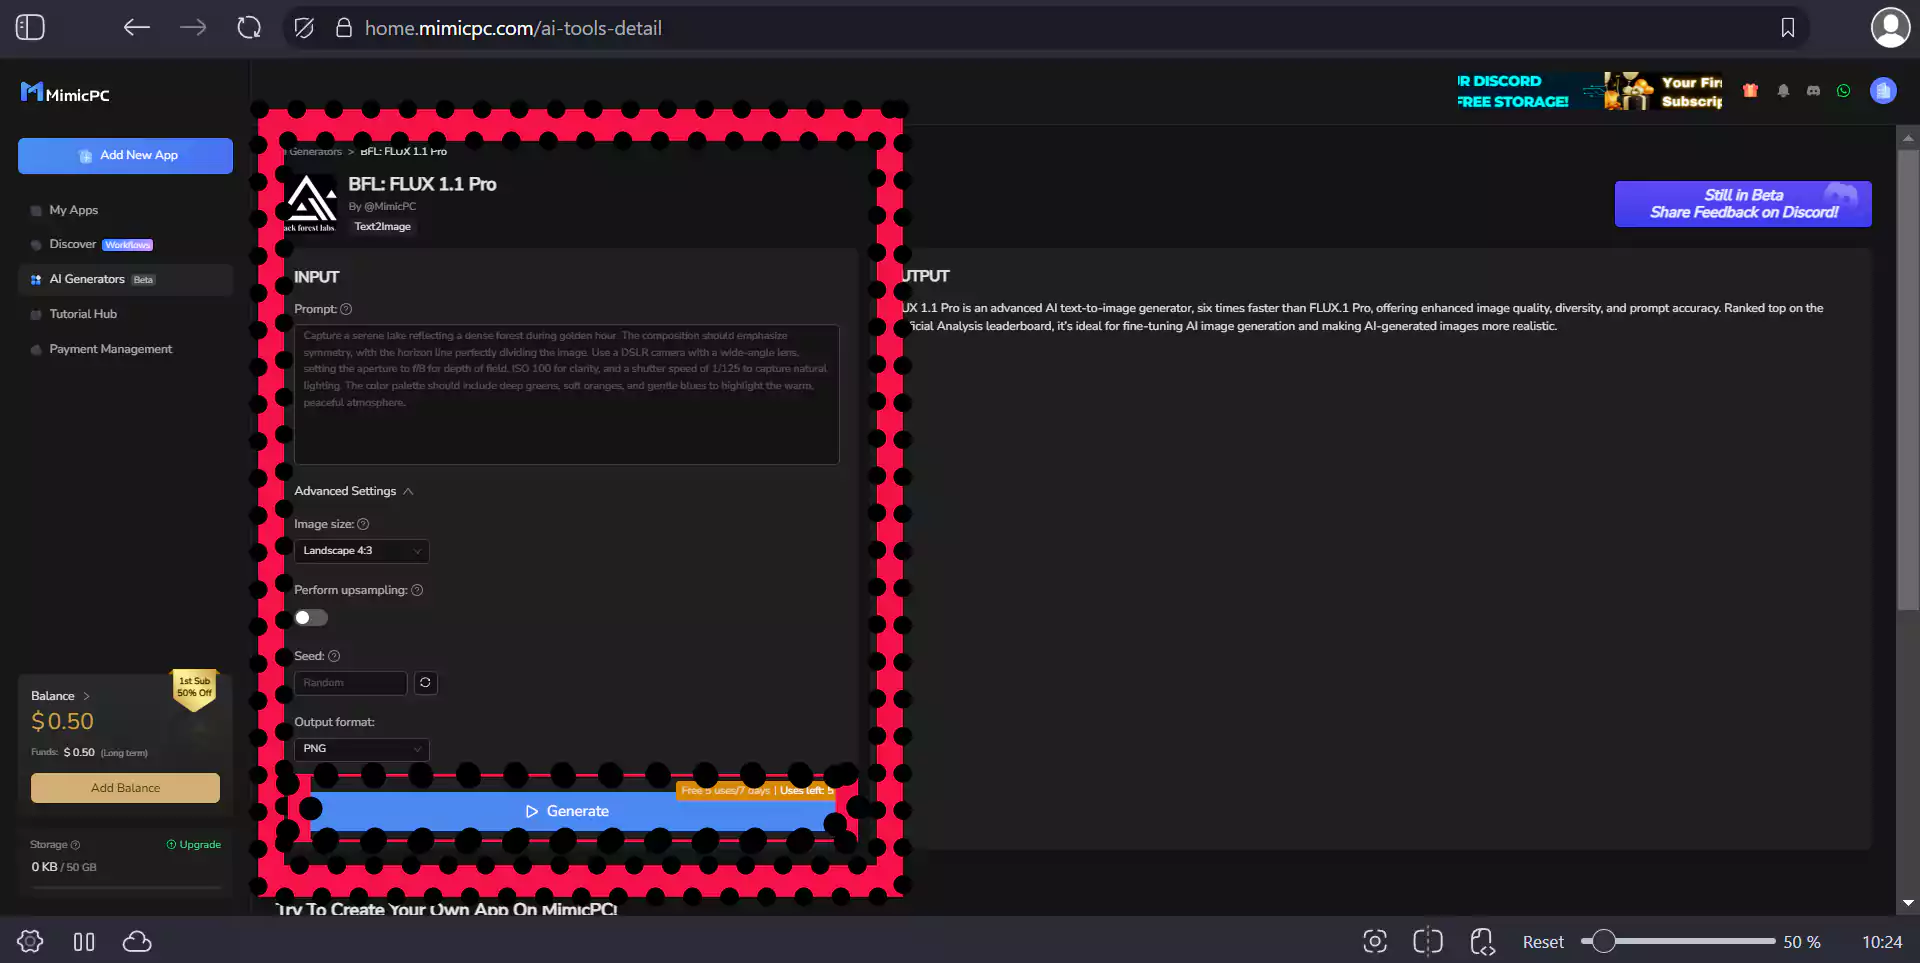Select AI Generators in the sidebar
Image resolution: width=1920 pixels, height=963 pixels.
coord(125,279)
